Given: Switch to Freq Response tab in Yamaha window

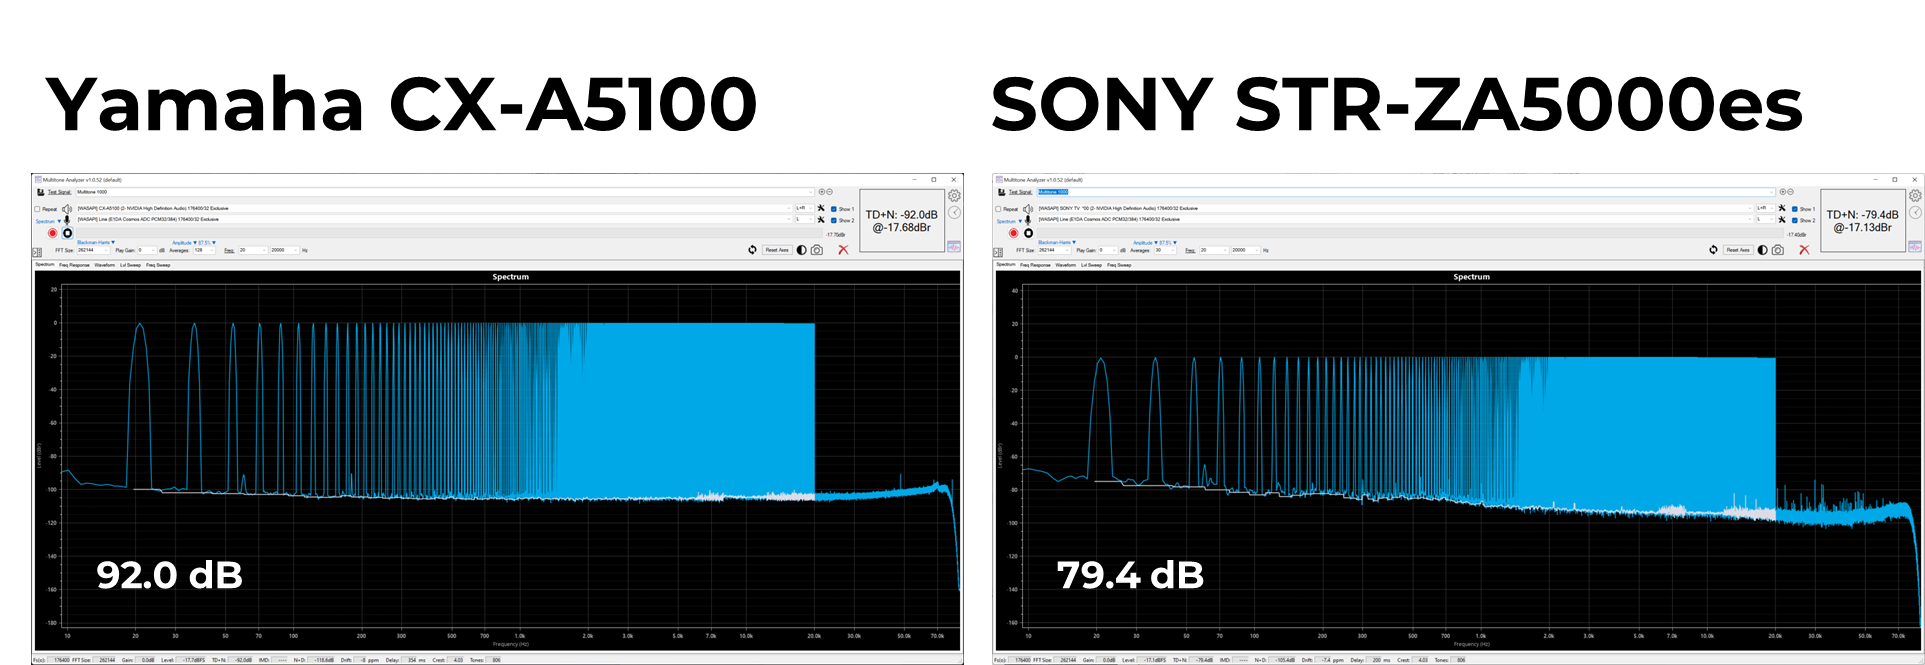Looking at the screenshot, I should pos(73,265).
